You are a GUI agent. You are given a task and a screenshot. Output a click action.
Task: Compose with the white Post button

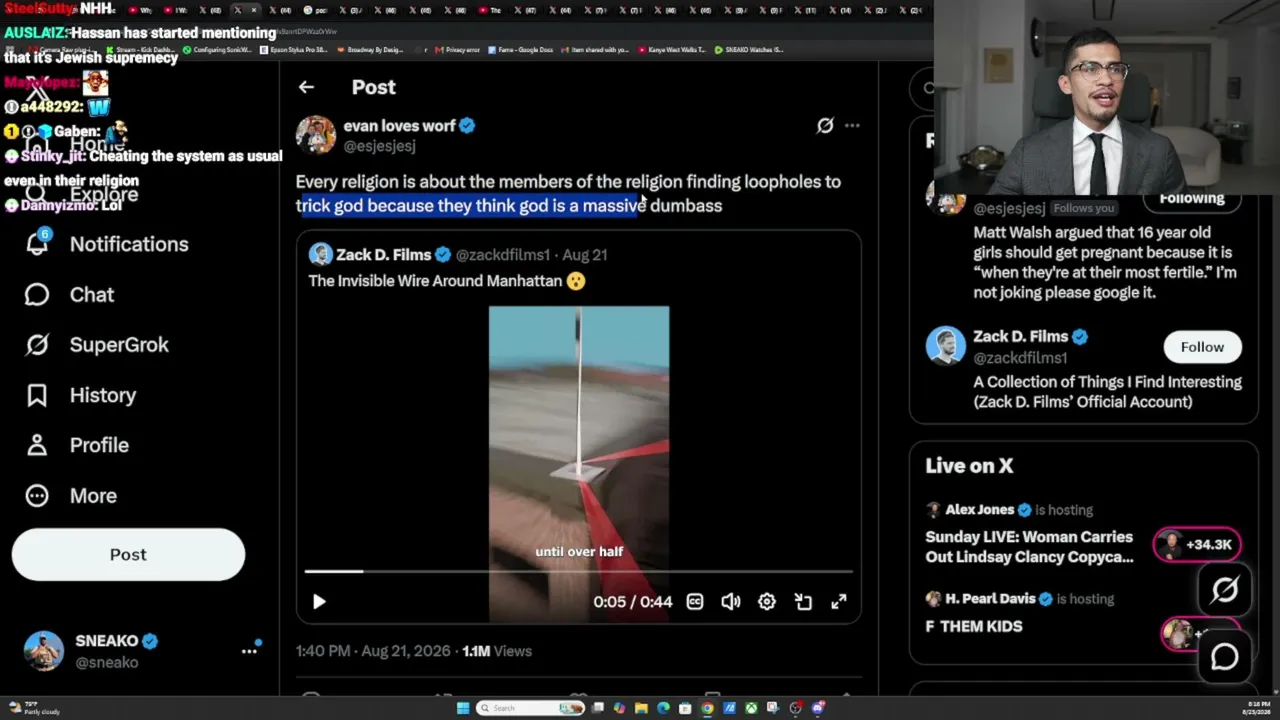point(128,554)
